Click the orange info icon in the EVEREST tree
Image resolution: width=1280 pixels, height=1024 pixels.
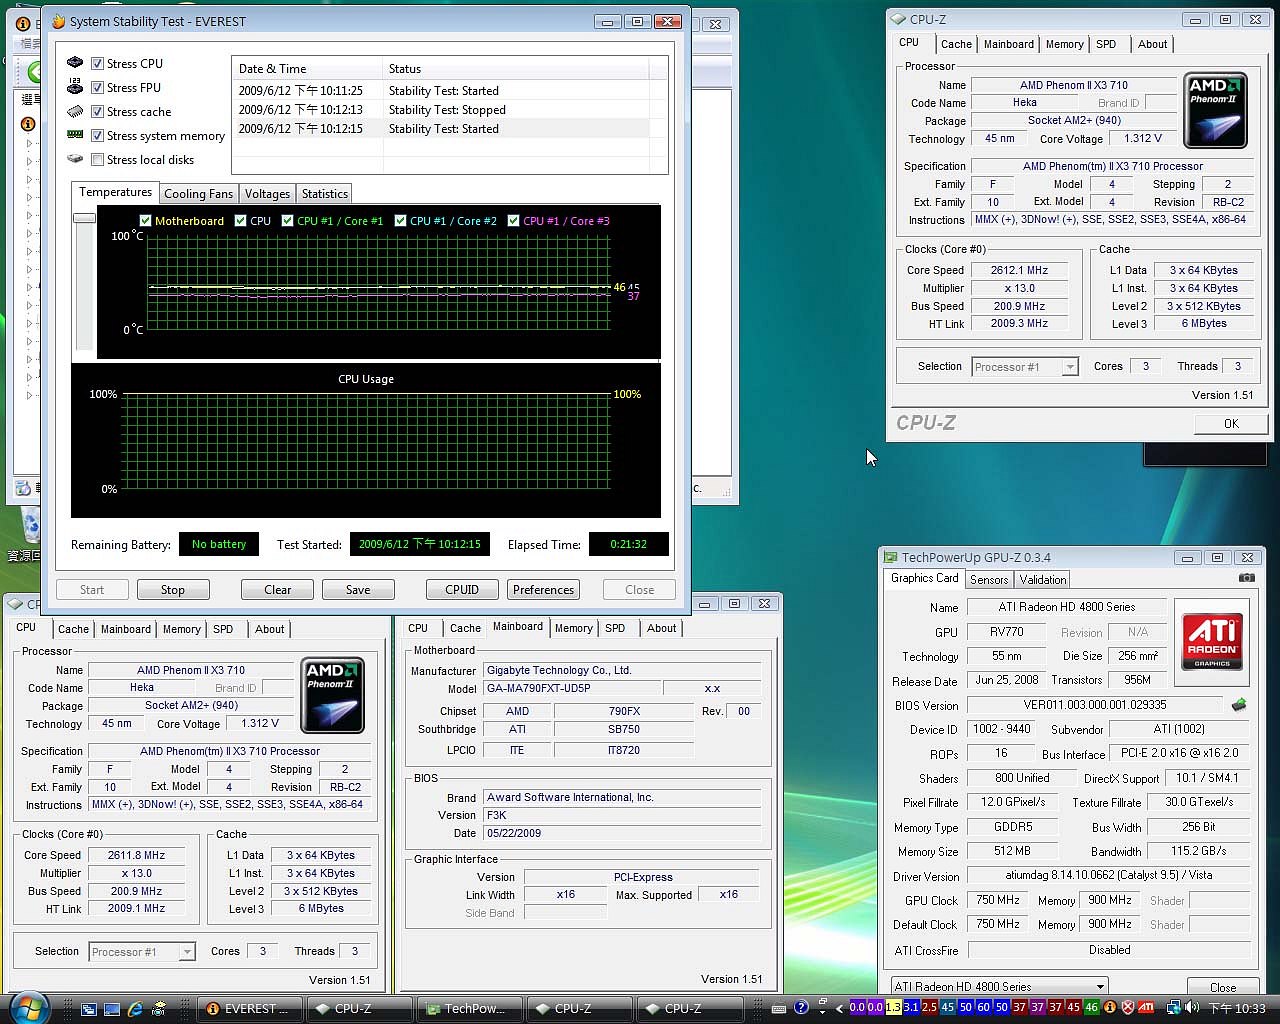27,124
